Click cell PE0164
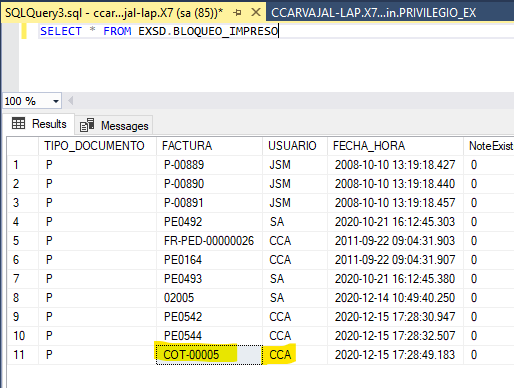 [x=209, y=260]
